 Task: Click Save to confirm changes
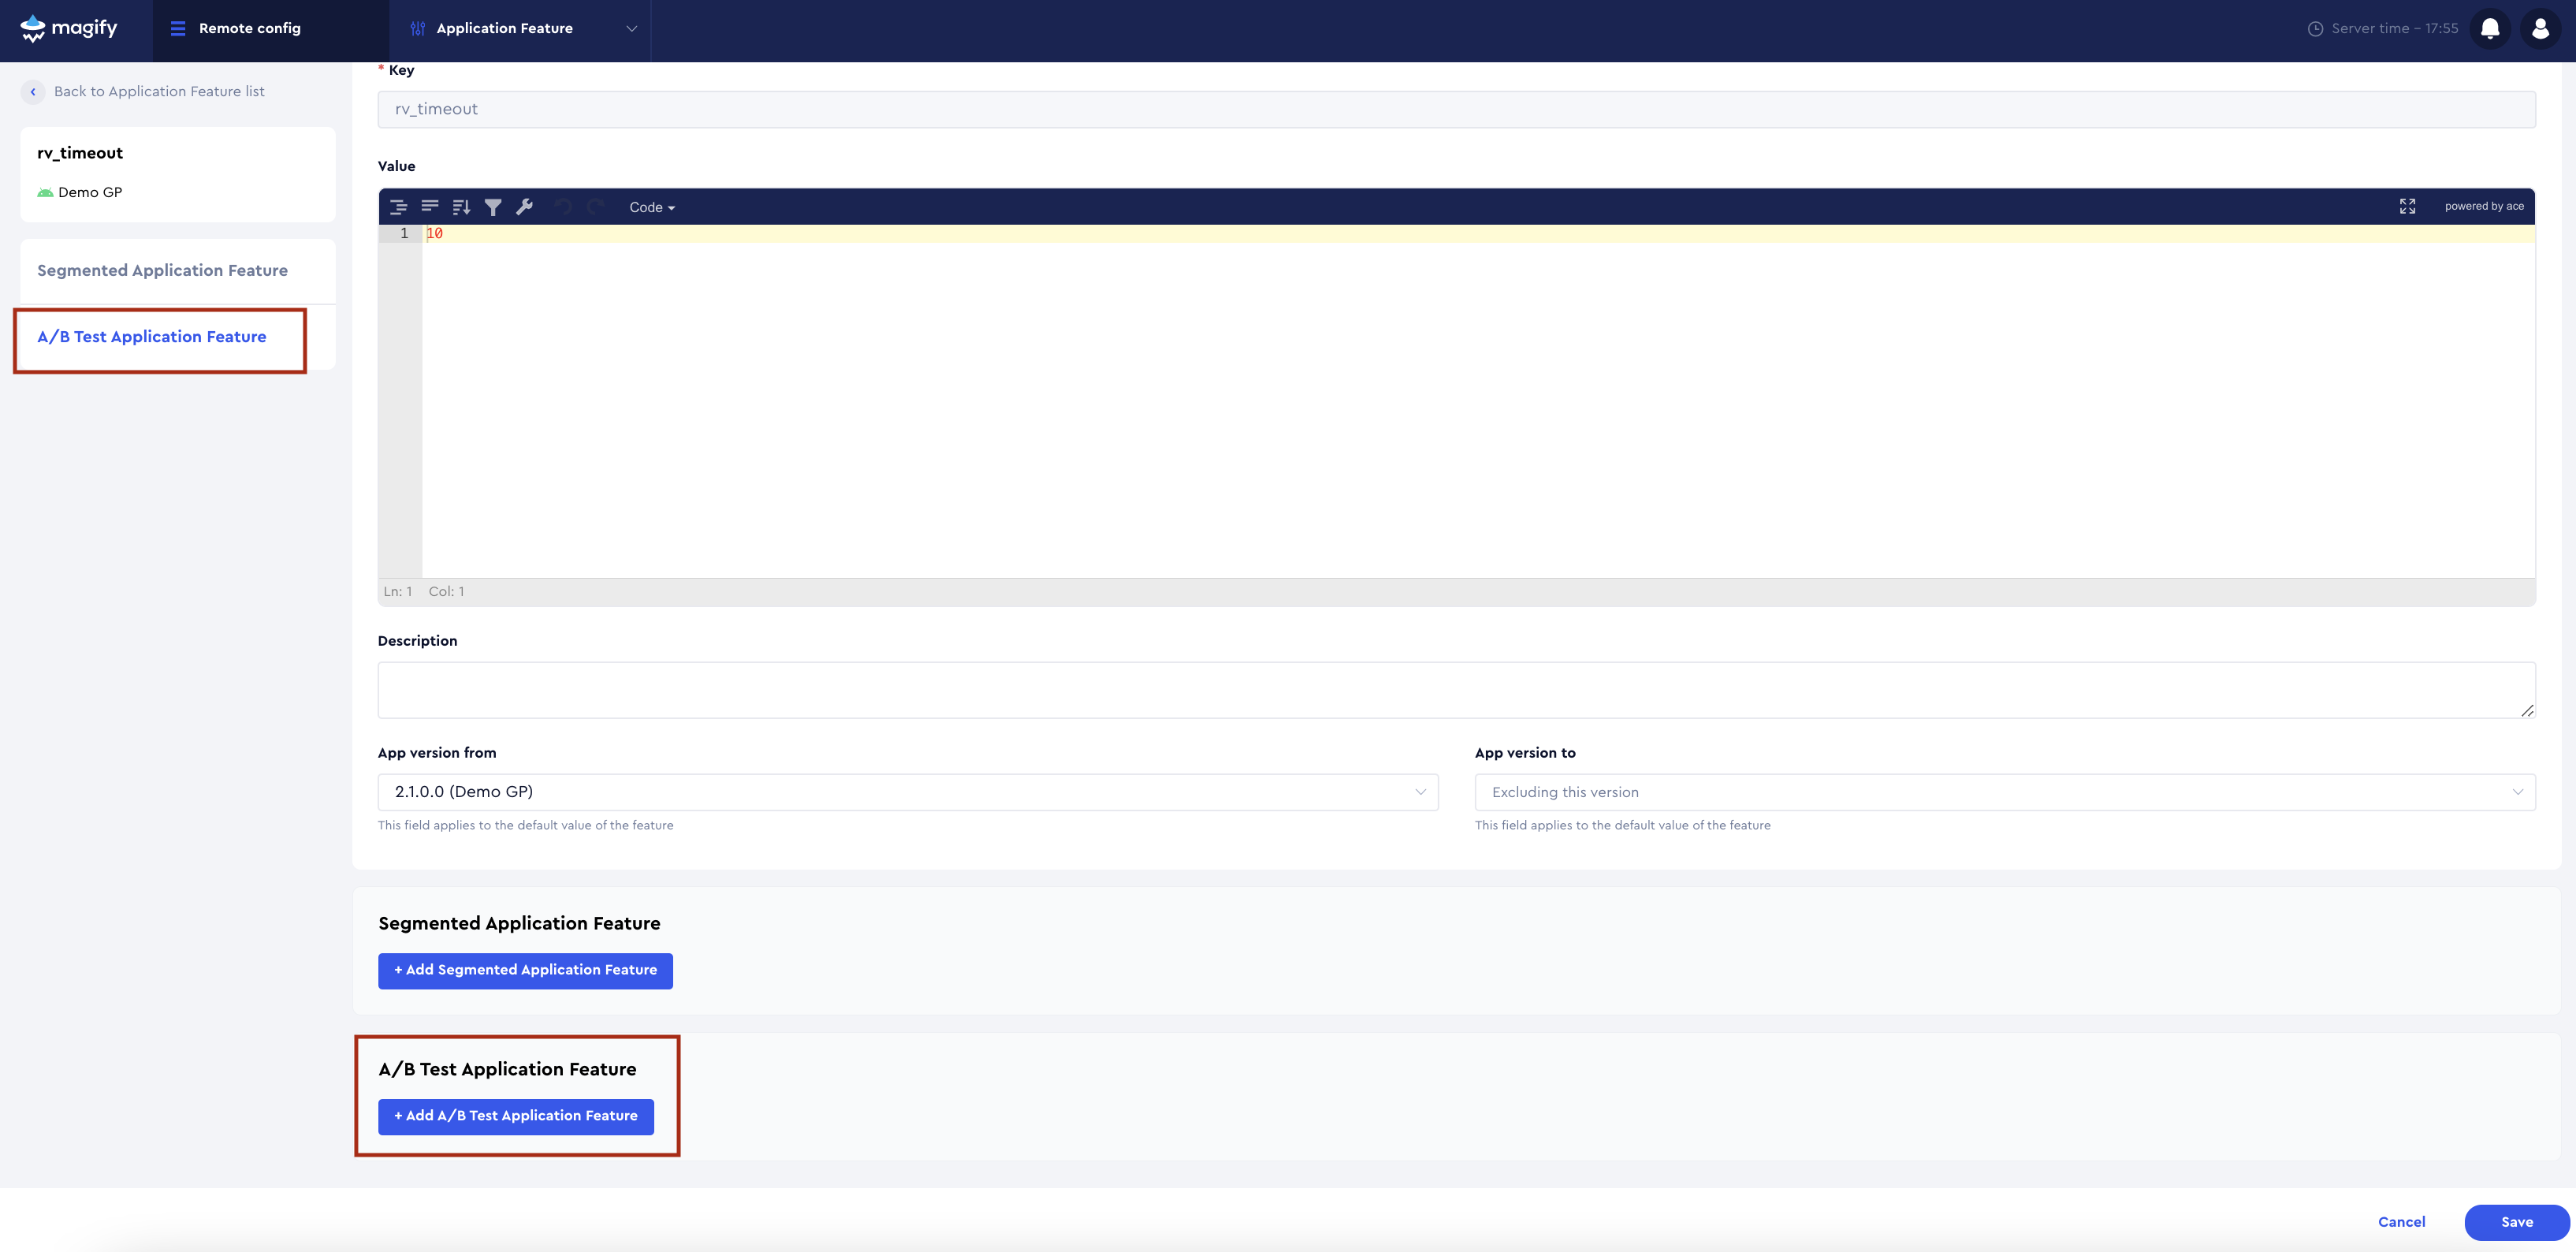[2516, 1221]
